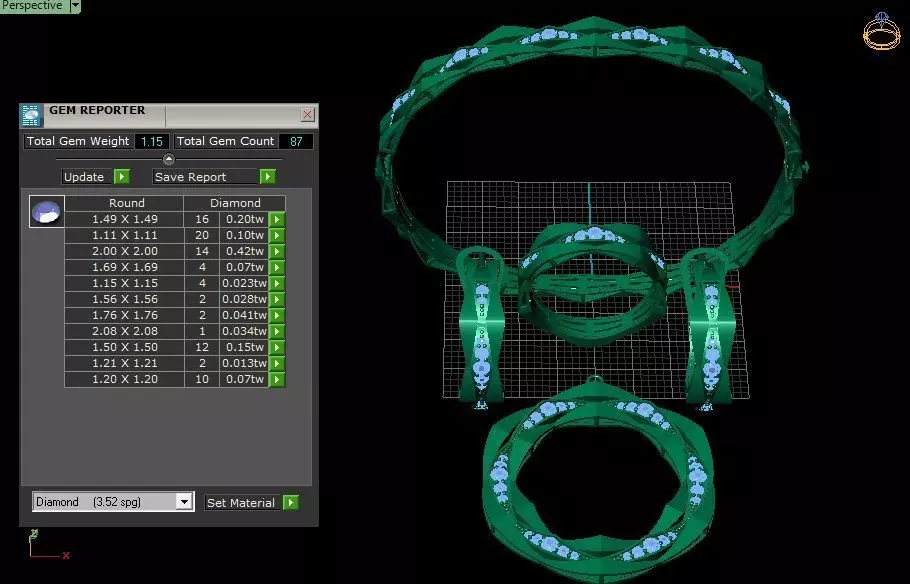Click the Perspective viewport title tab
910x584 pixels.
[x=31, y=6]
